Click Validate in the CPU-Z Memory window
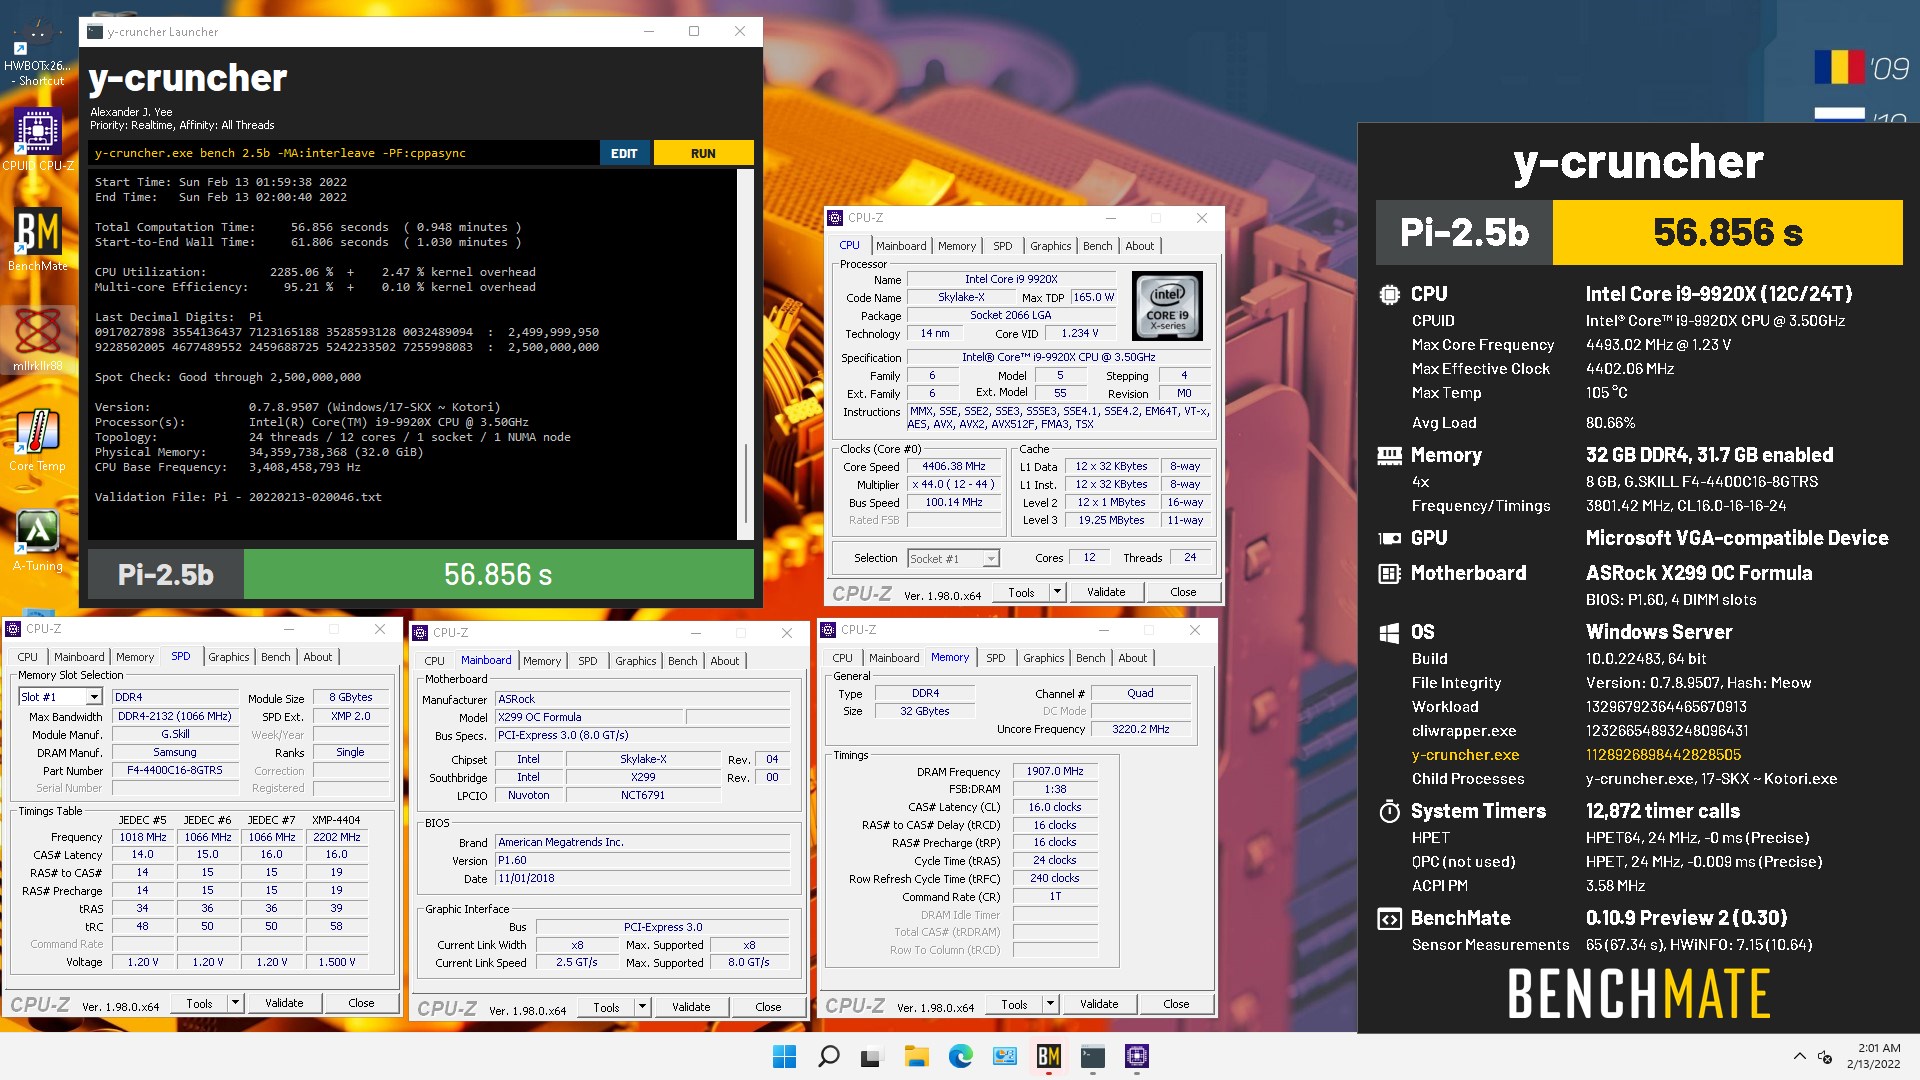 coord(1099,1004)
